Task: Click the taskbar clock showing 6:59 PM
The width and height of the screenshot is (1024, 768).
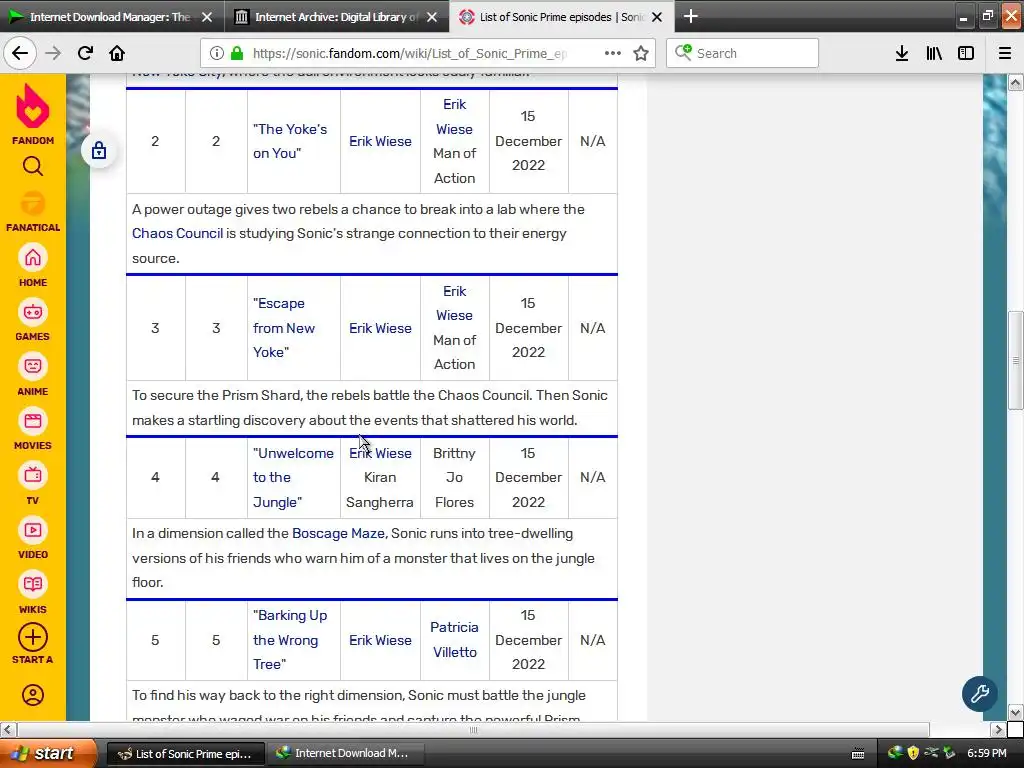Action: 987,753
